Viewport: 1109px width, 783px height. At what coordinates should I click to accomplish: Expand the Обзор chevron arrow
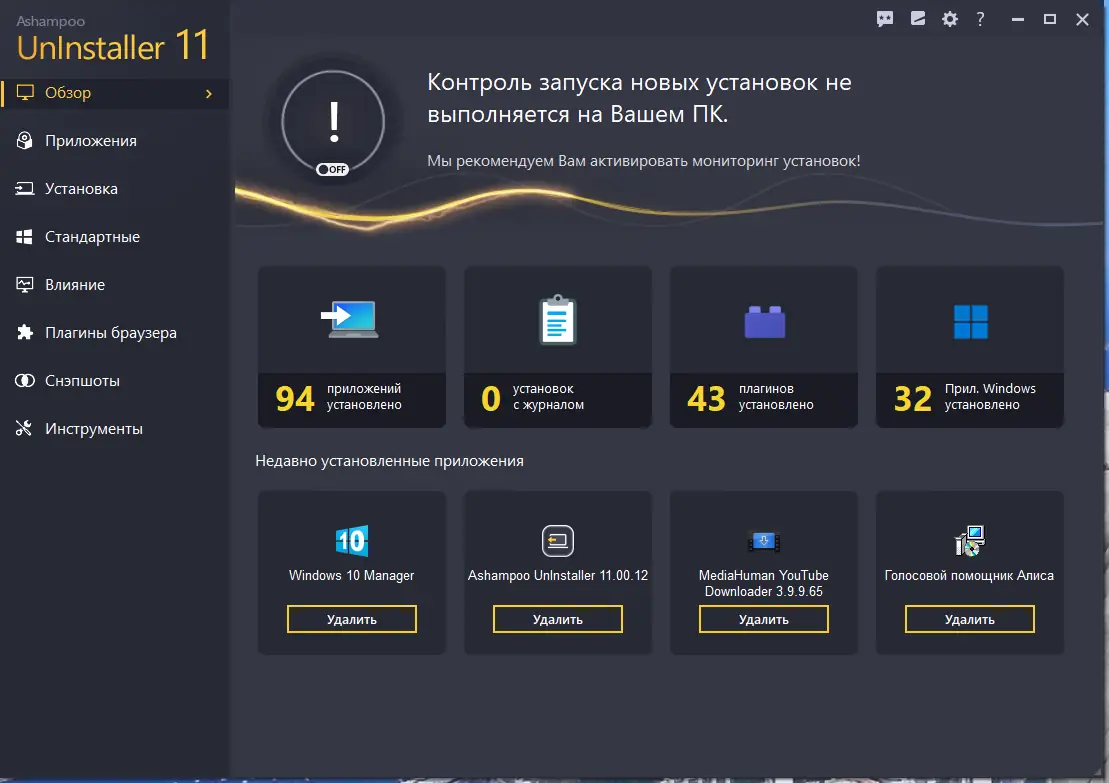coord(209,93)
